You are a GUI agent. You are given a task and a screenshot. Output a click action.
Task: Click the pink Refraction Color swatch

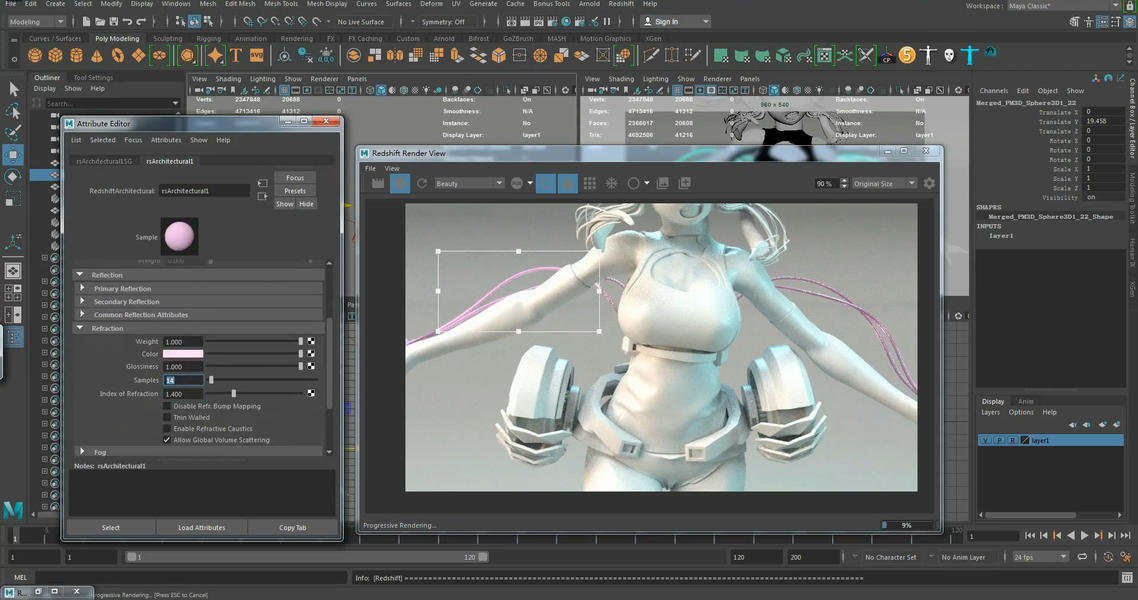coord(183,354)
